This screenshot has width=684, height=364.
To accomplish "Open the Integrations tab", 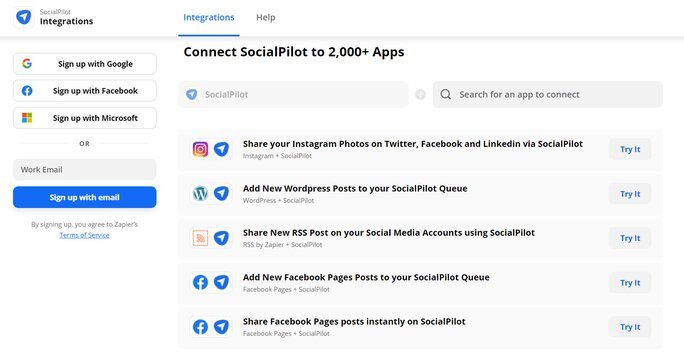I will (209, 17).
